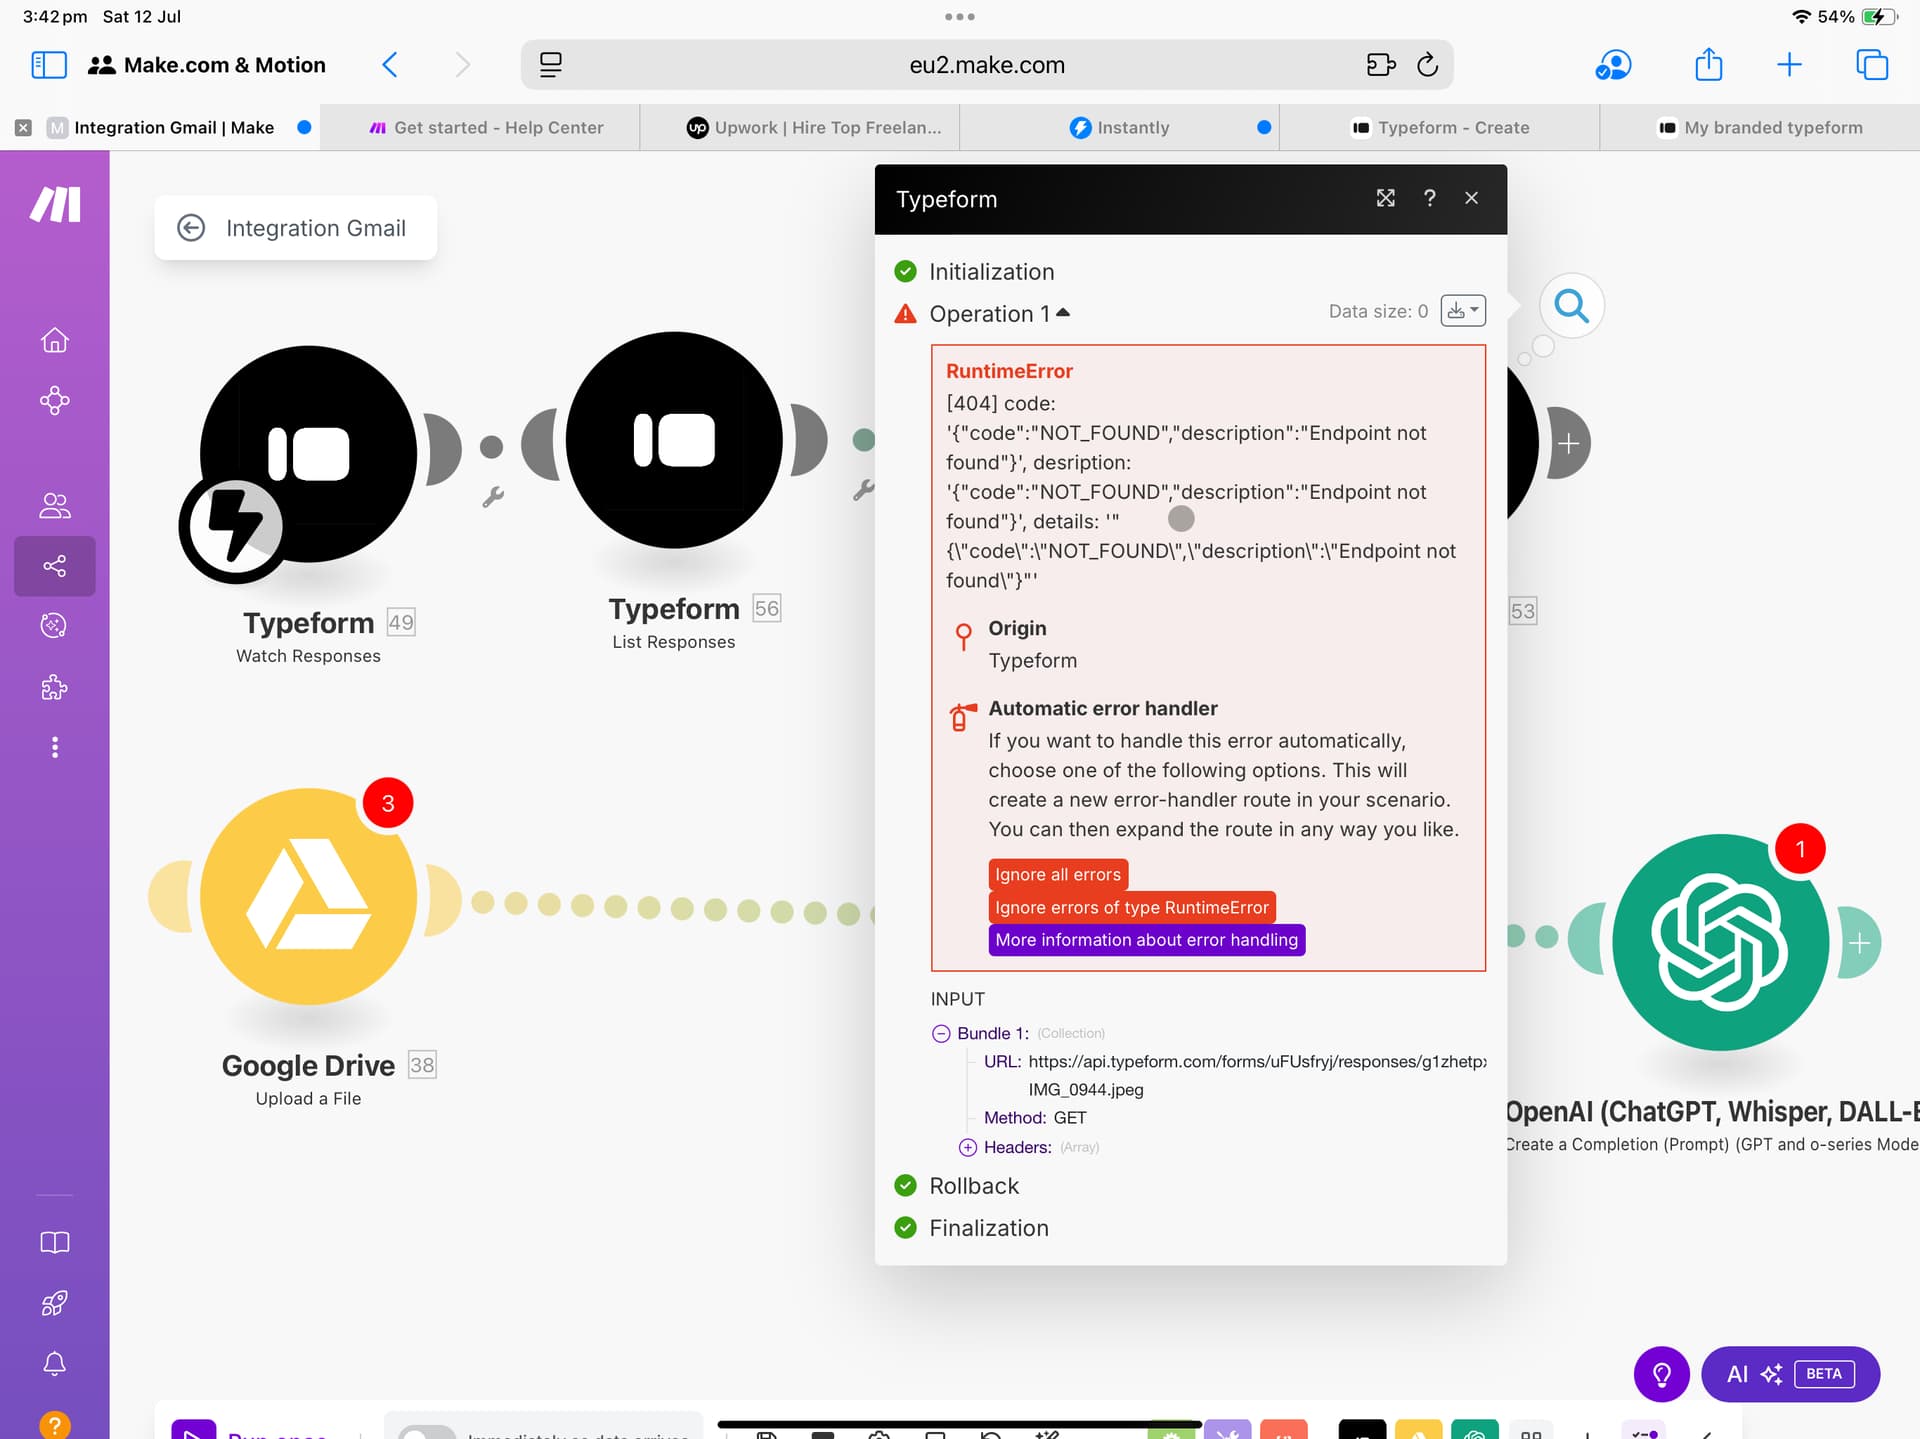Open help in the Typeform panel
1920x1439 pixels.
tap(1429, 198)
